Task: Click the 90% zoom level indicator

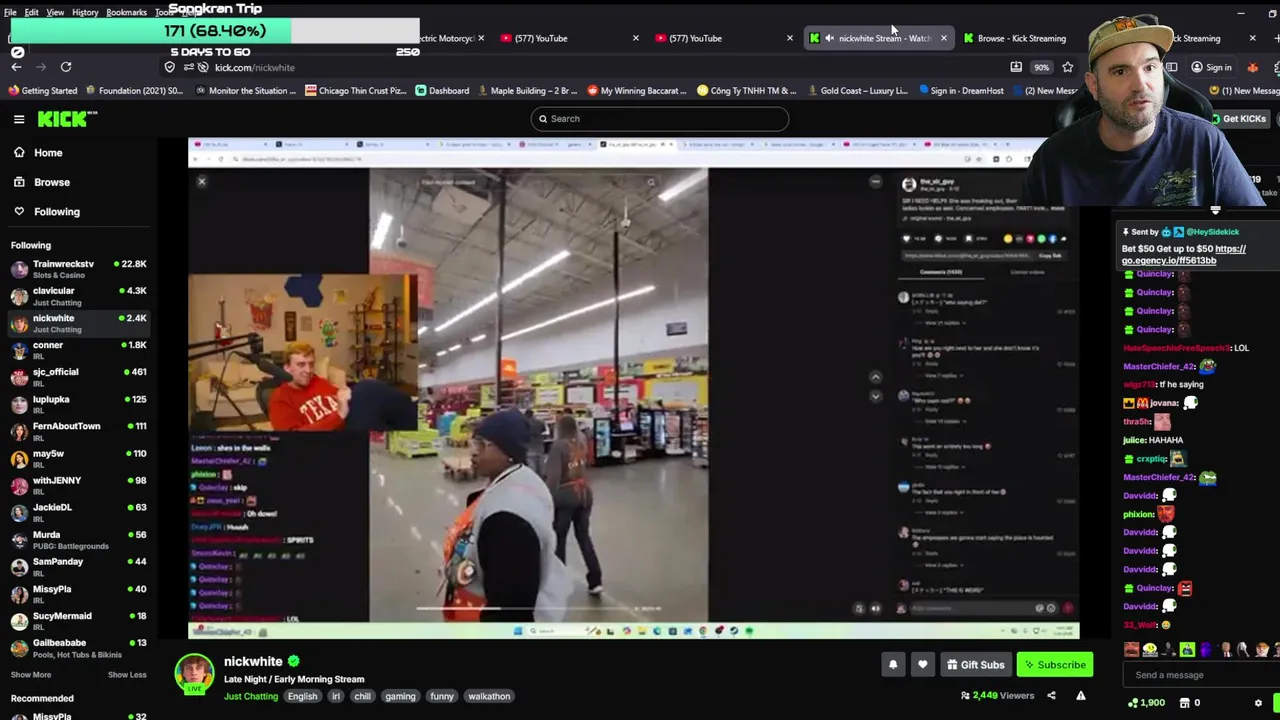Action: [x=1042, y=67]
